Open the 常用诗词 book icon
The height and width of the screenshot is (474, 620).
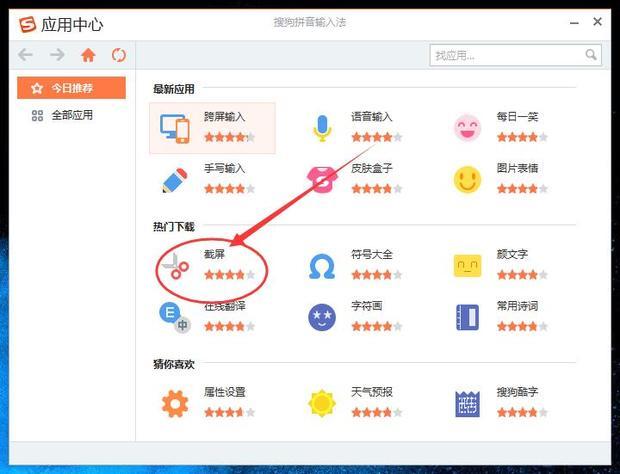pyautogui.click(x=467, y=317)
